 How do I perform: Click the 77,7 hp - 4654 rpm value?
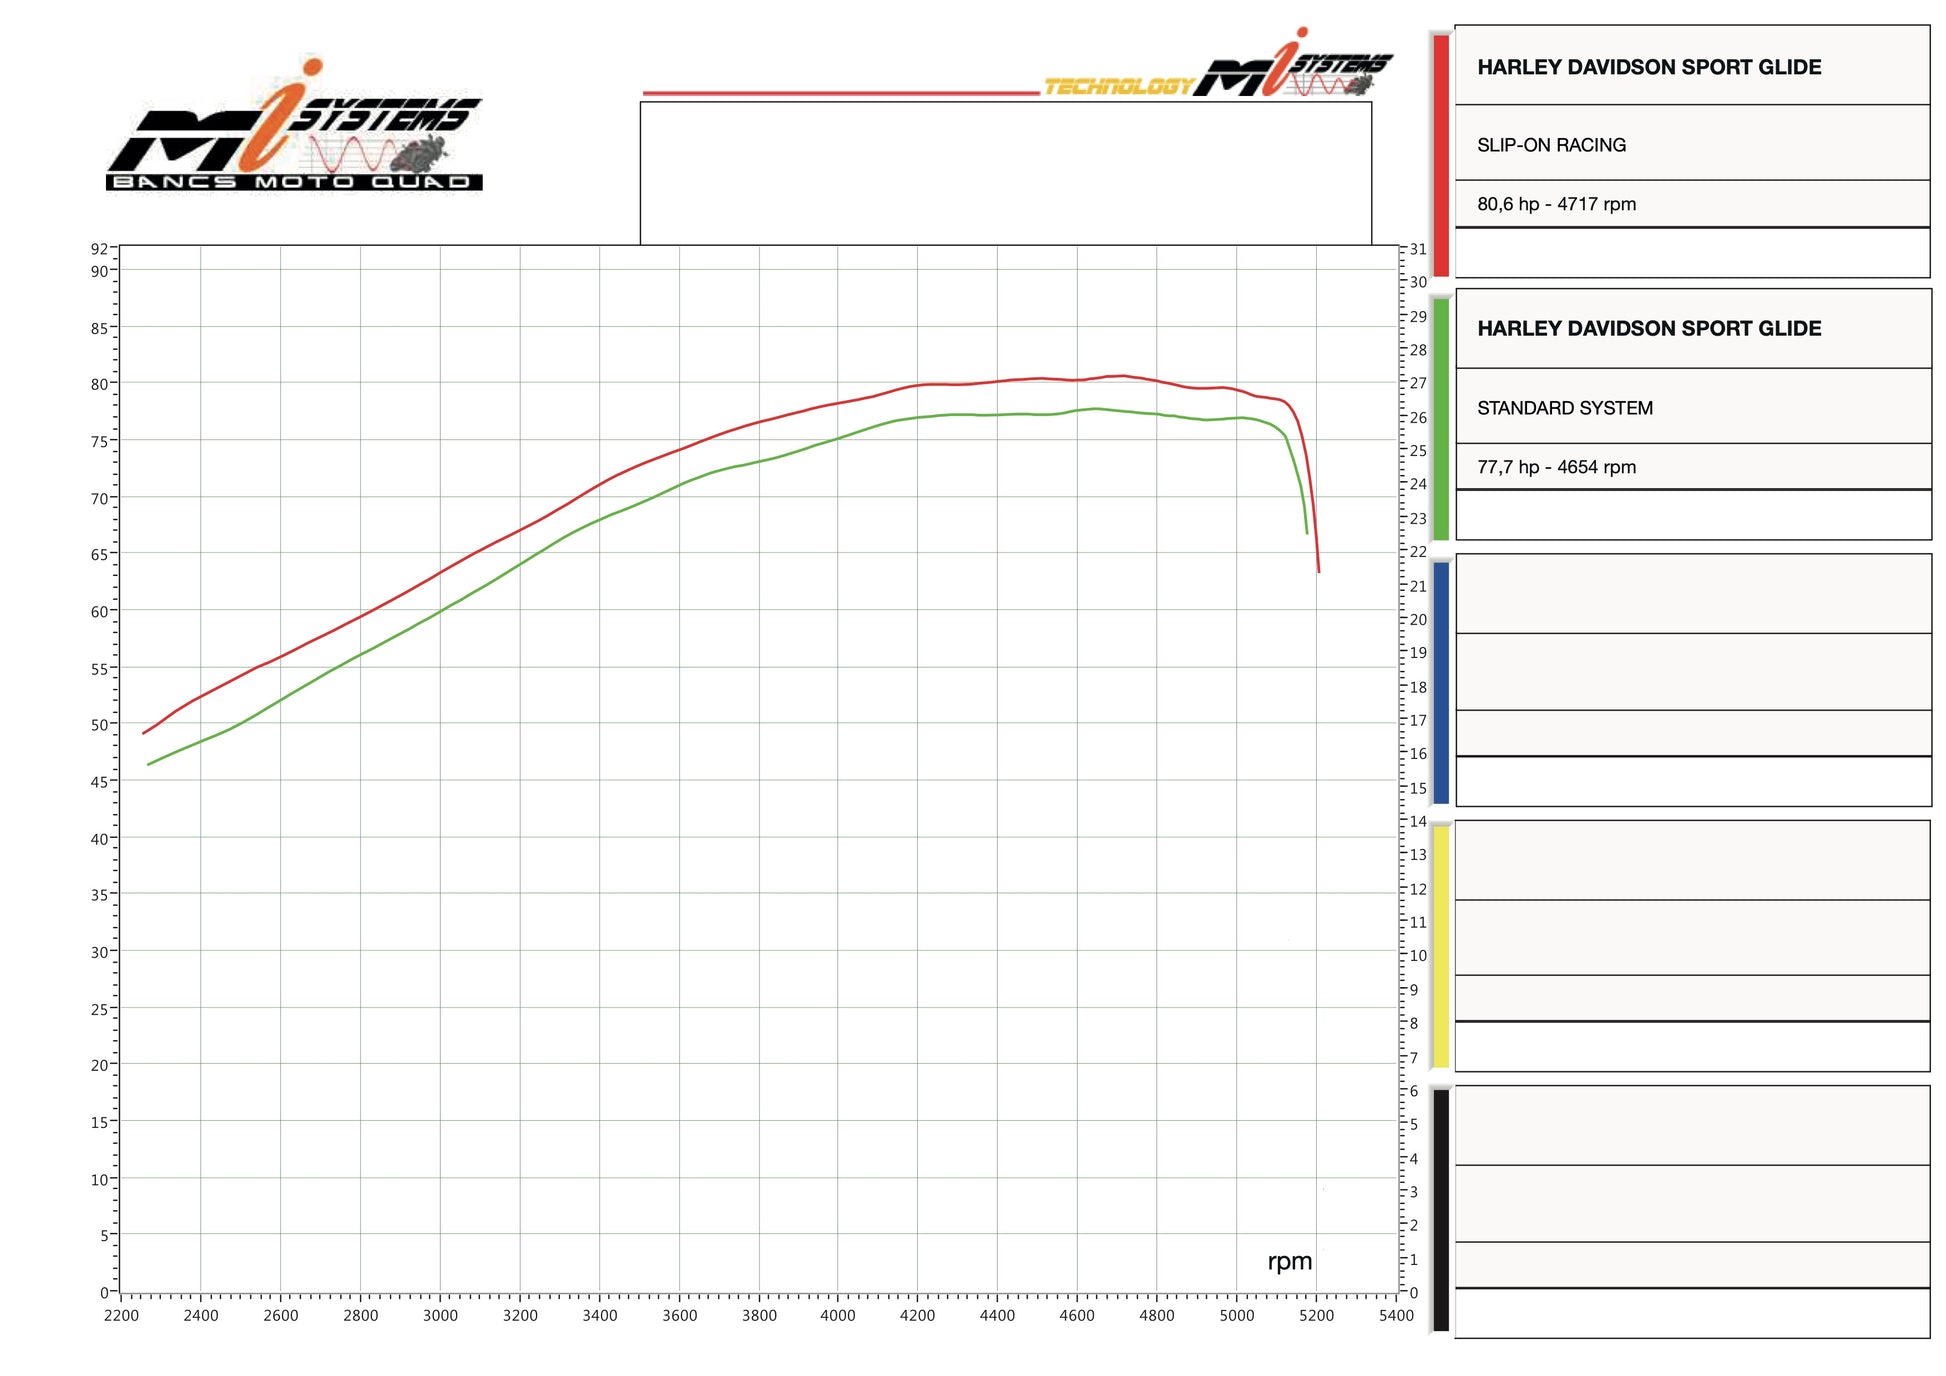[1556, 467]
